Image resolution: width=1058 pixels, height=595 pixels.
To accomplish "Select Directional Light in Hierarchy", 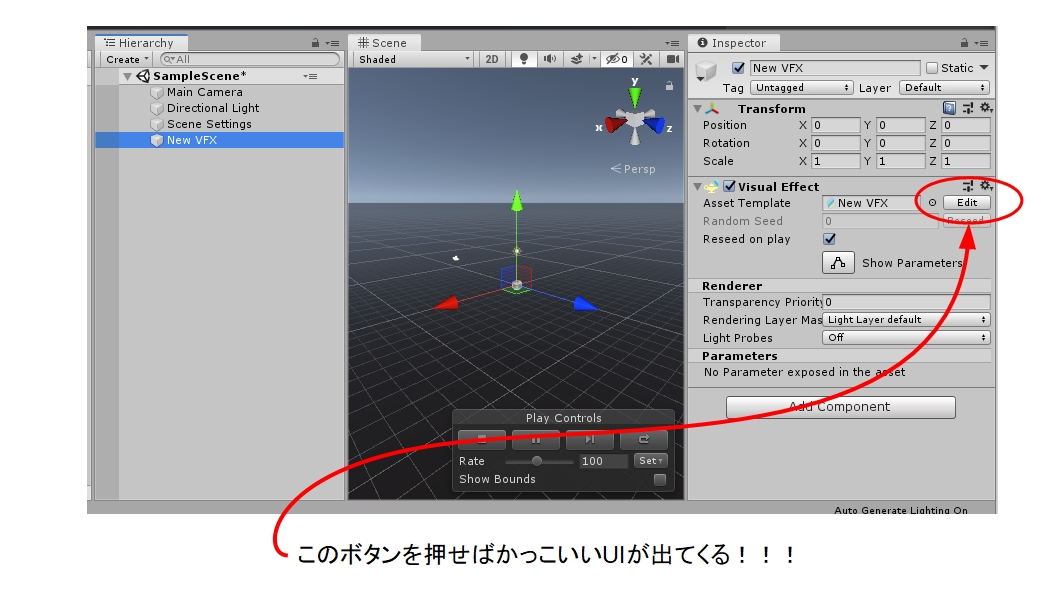I will tap(213, 108).
